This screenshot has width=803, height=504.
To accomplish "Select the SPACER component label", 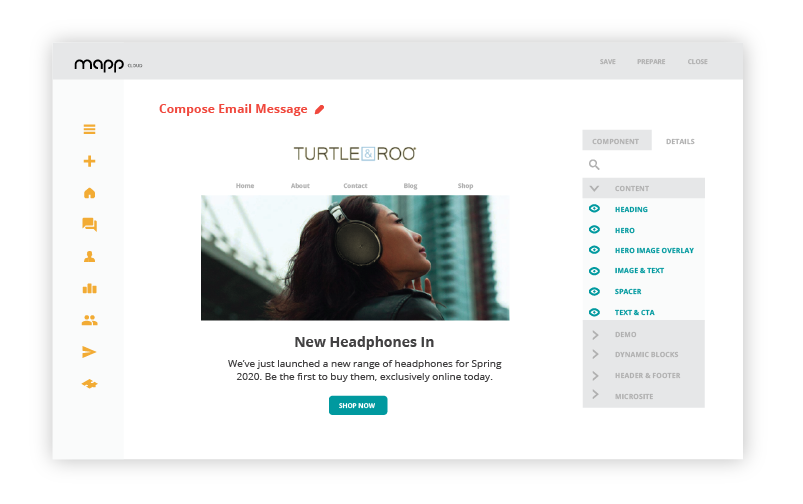I will click(628, 291).
